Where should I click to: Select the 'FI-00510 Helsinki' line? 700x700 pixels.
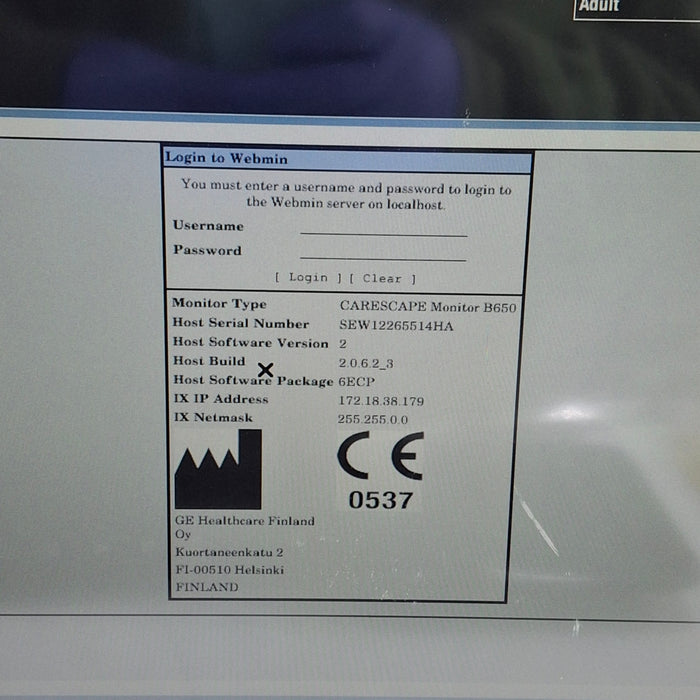pos(229,570)
